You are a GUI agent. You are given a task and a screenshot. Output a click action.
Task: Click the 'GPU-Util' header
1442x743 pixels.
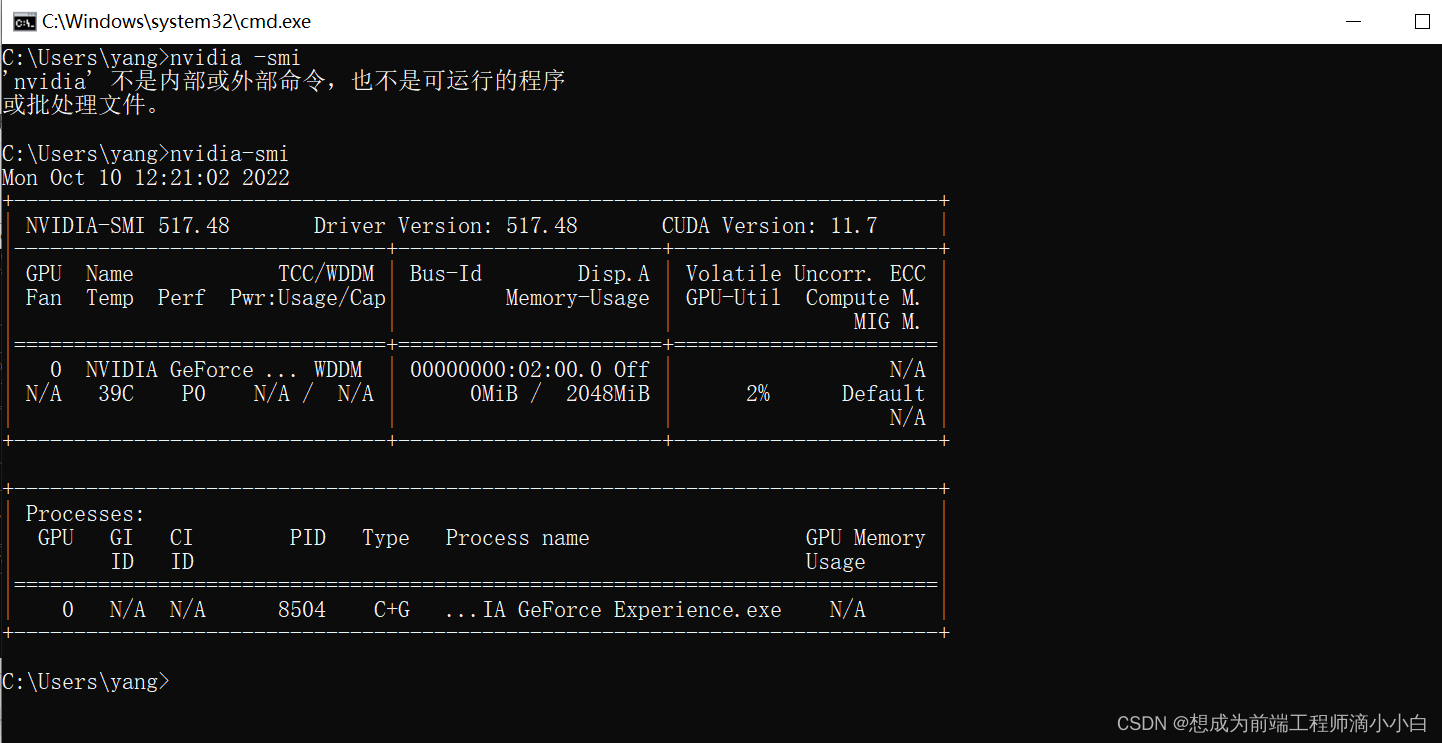click(x=733, y=298)
